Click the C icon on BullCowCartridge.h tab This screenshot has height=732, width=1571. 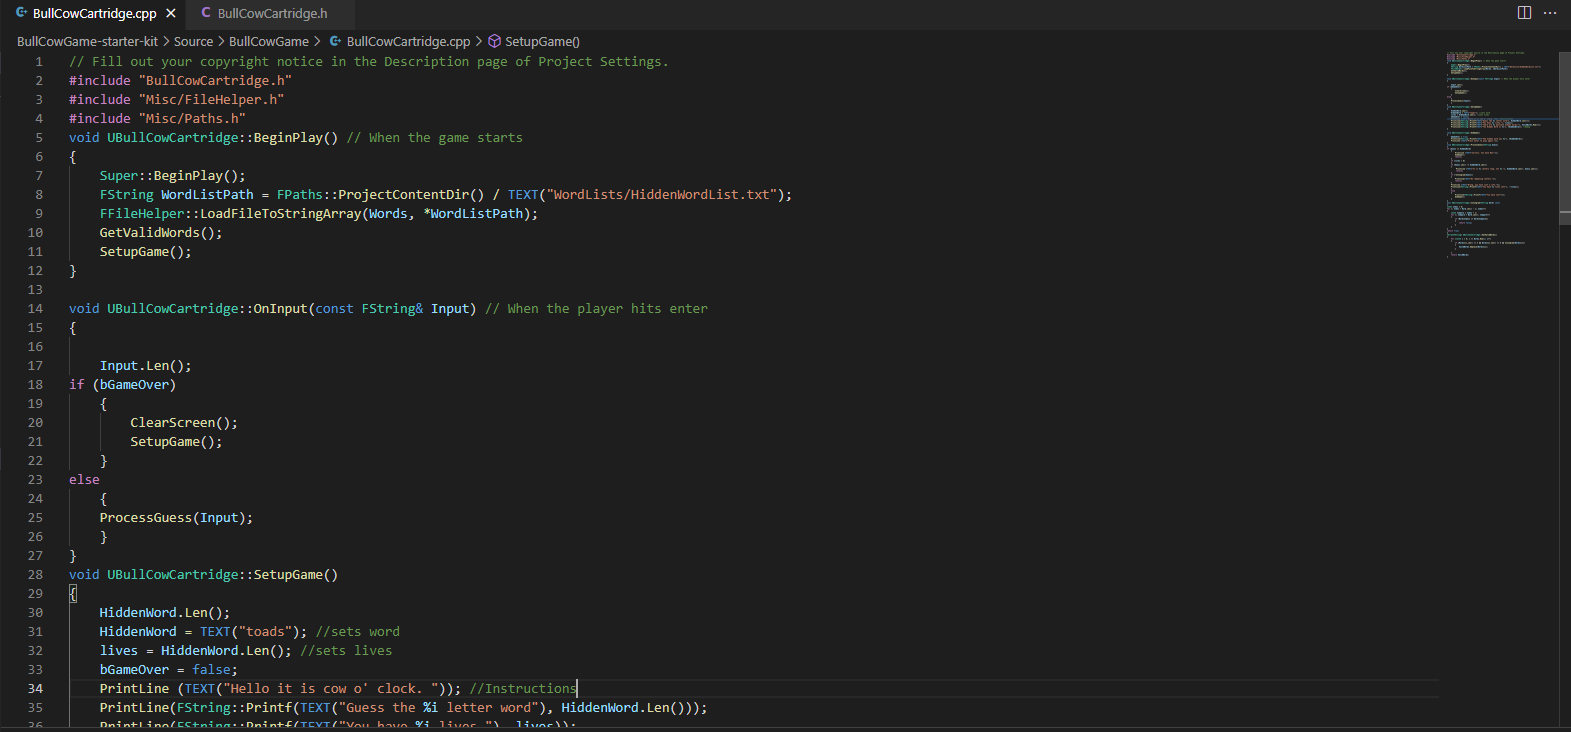coord(206,13)
